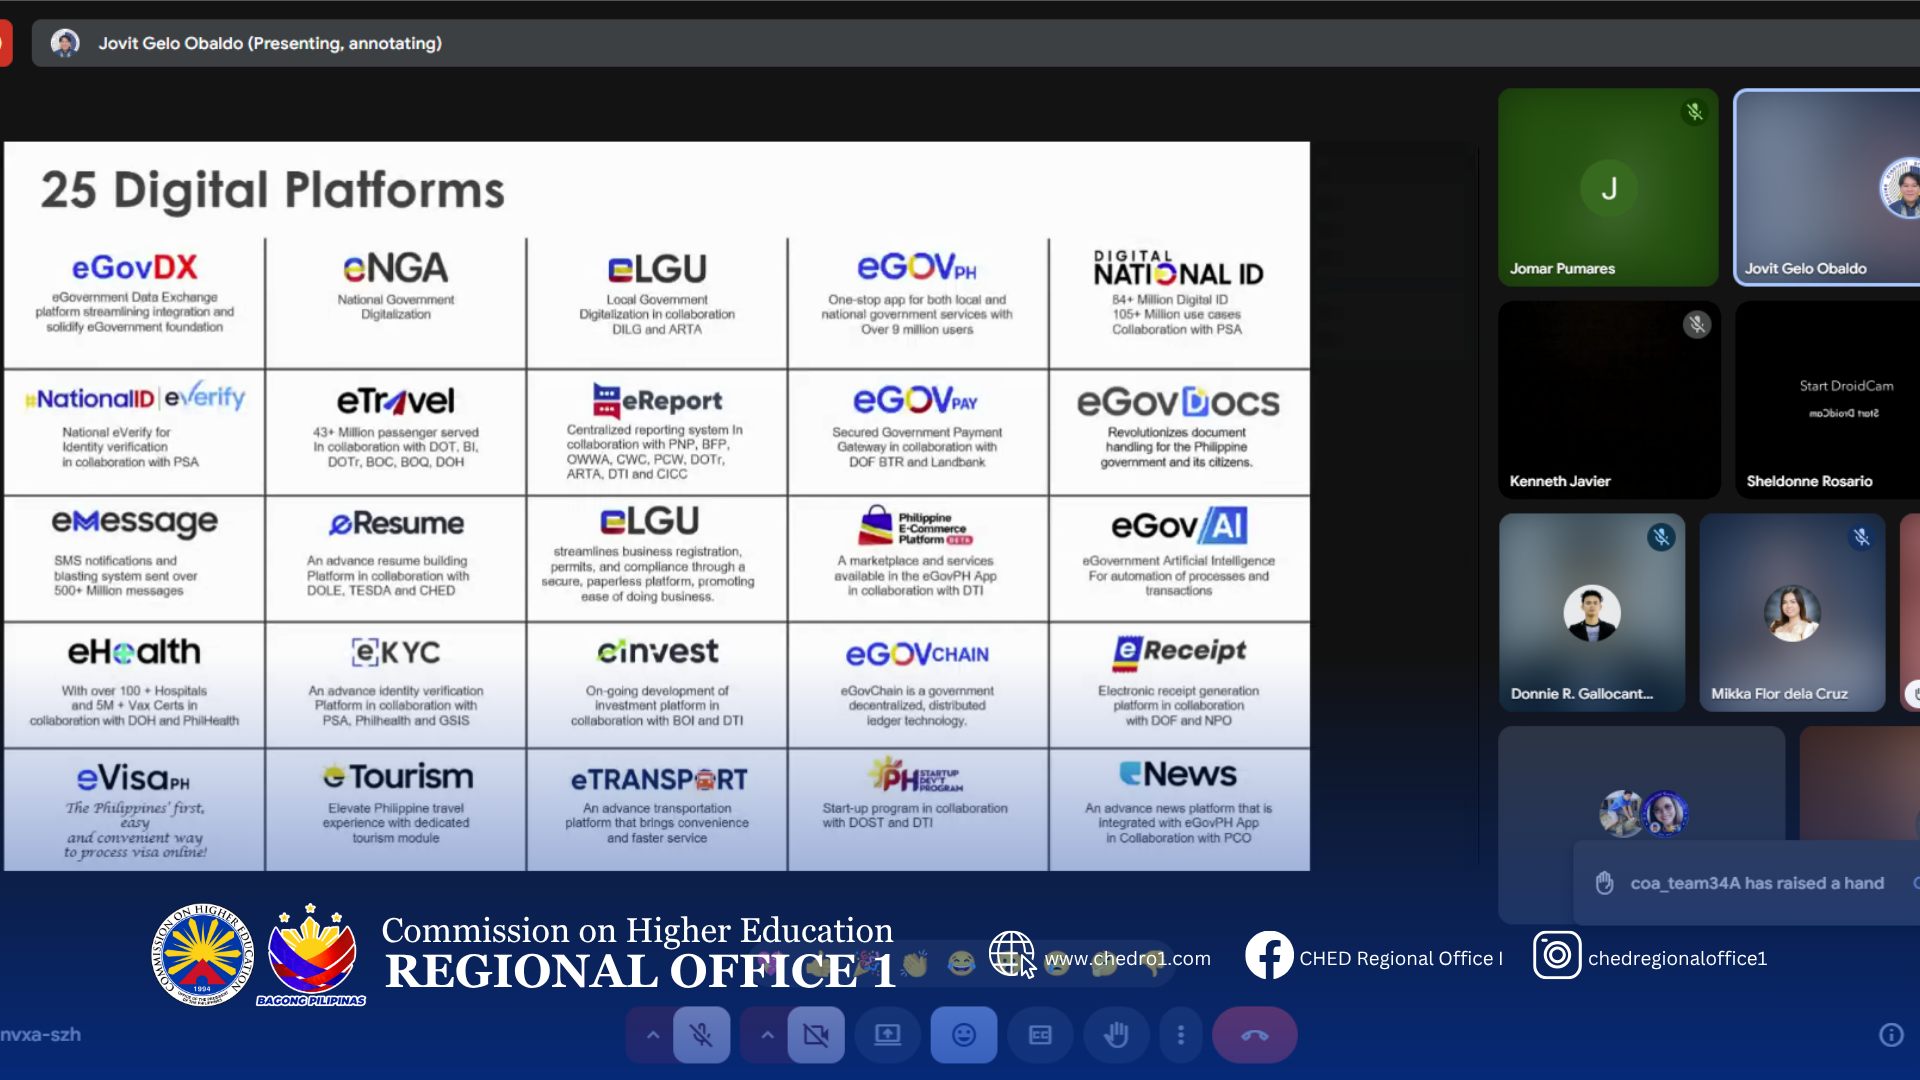Send the clapping hands reaction

click(914, 964)
